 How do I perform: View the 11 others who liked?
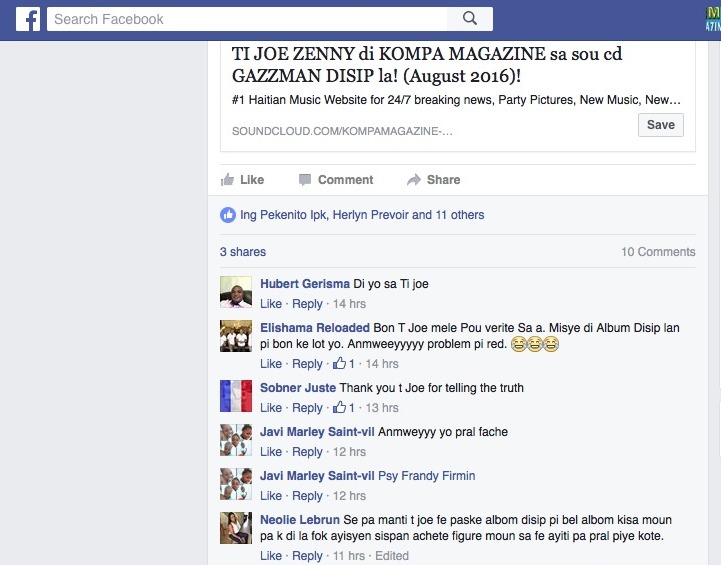pos(460,215)
